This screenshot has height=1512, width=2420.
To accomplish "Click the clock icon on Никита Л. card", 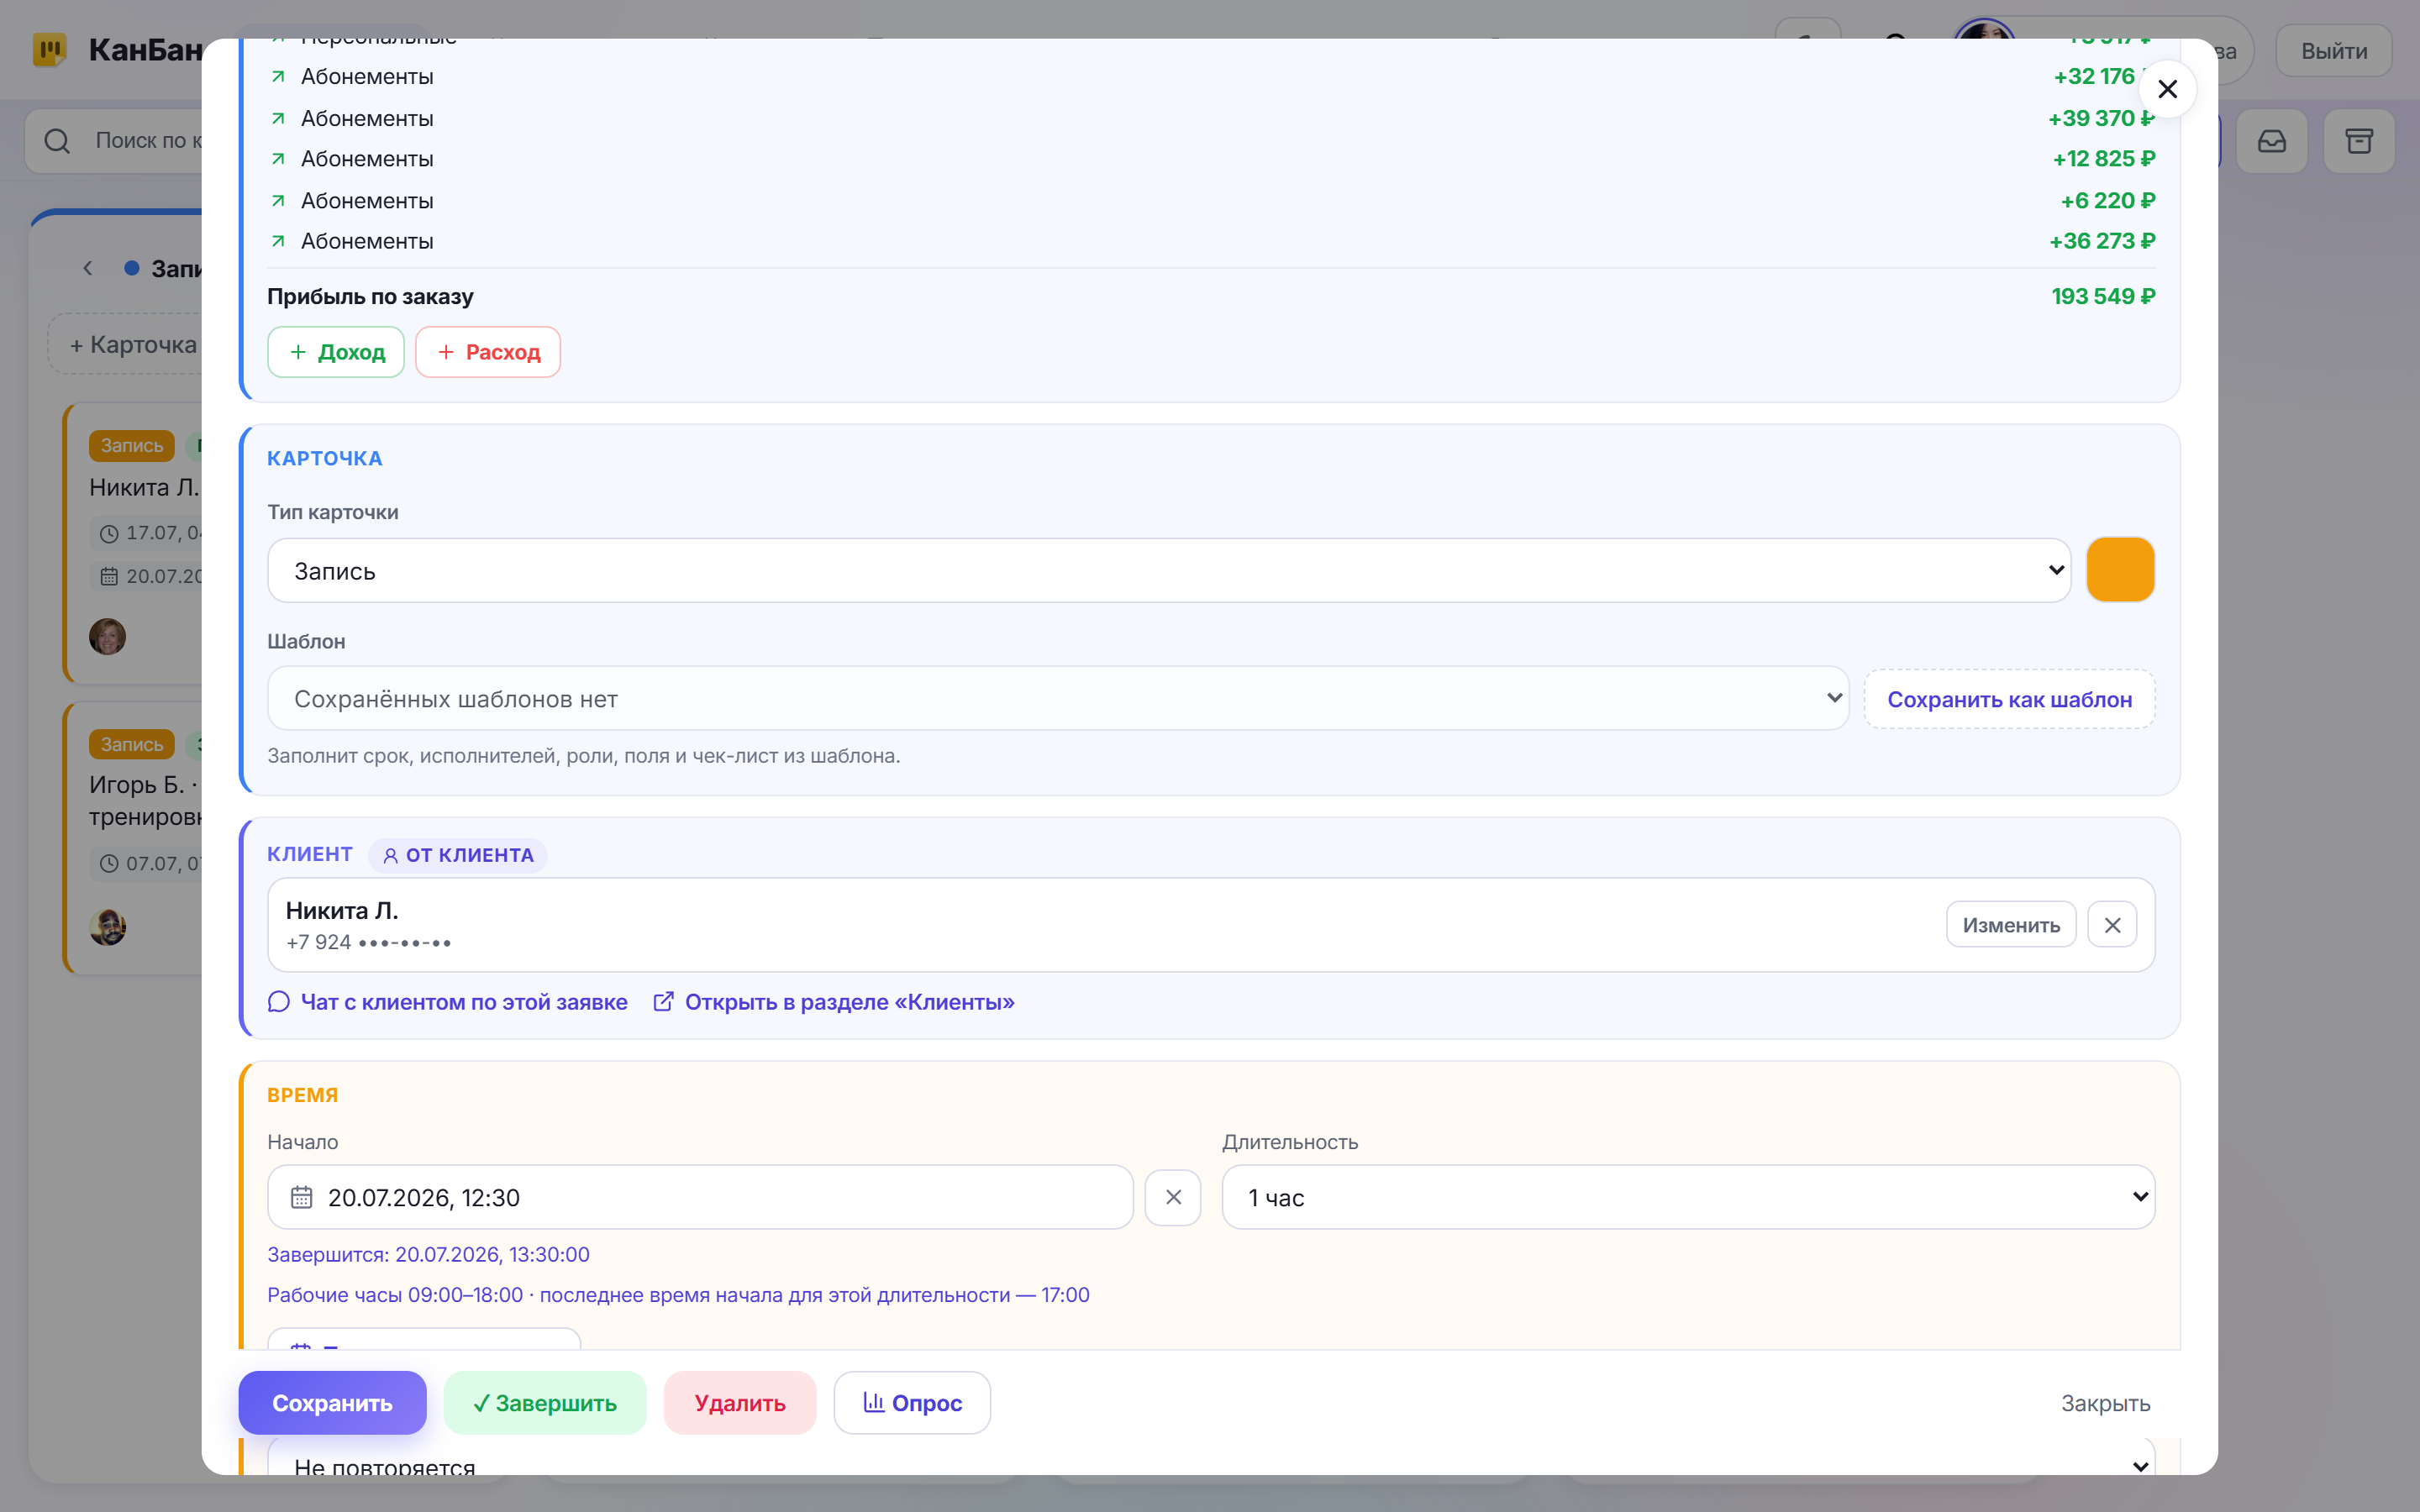I will [x=109, y=534].
